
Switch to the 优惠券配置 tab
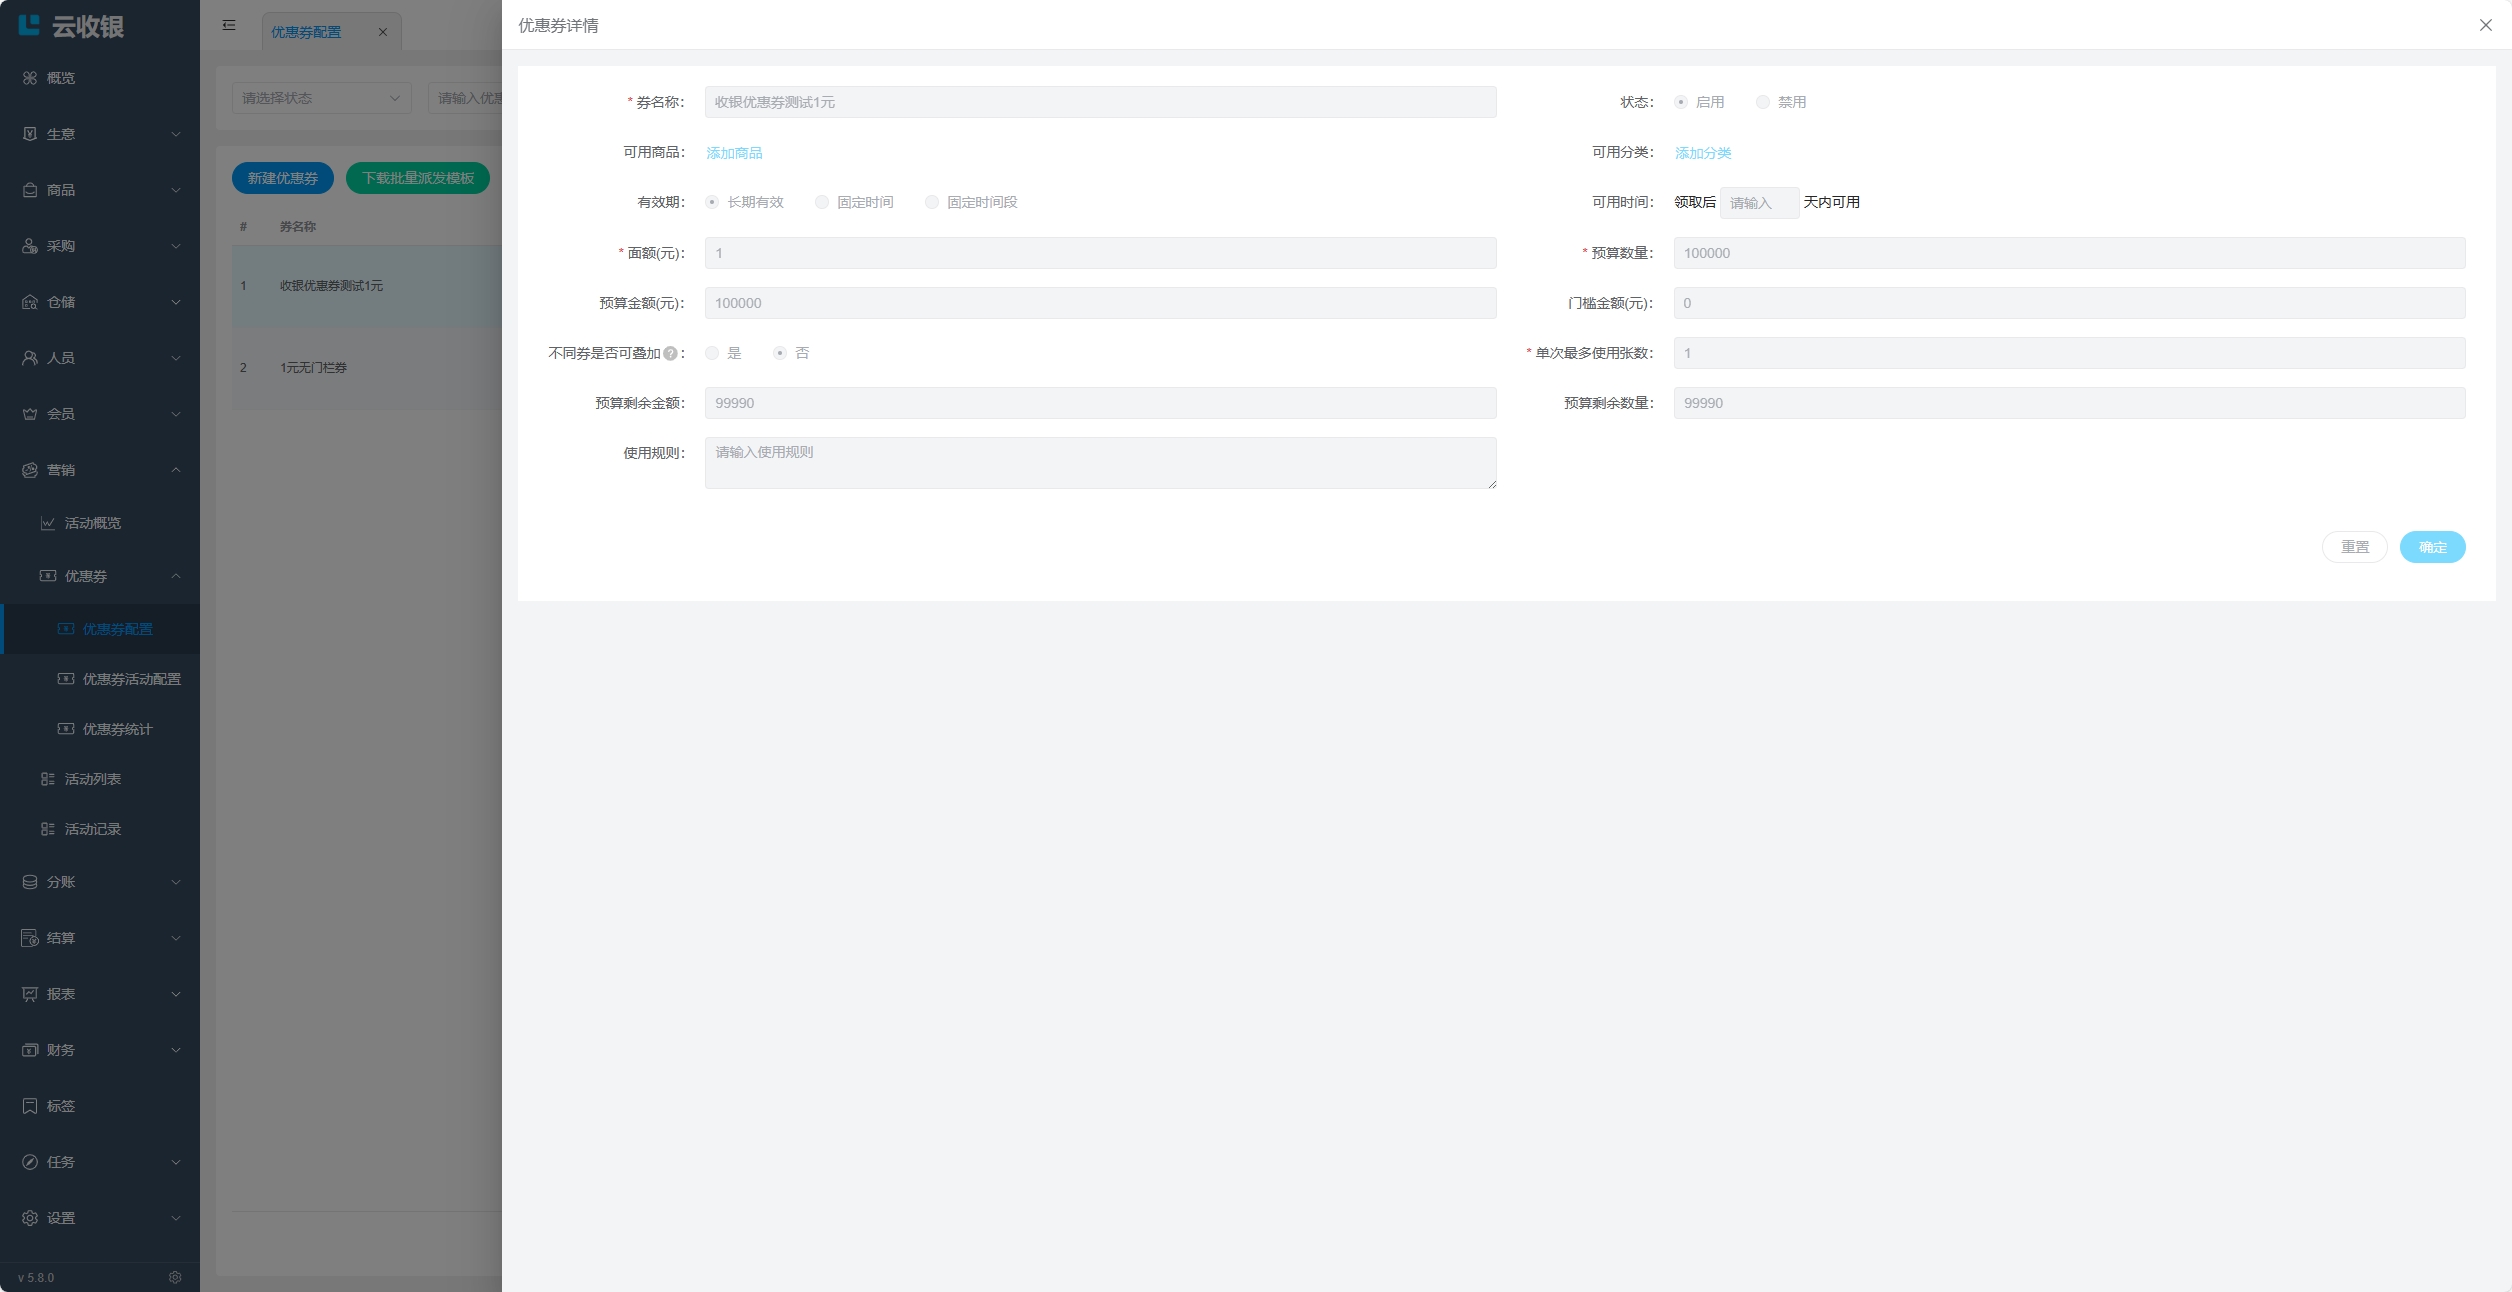(x=306, y=32)
